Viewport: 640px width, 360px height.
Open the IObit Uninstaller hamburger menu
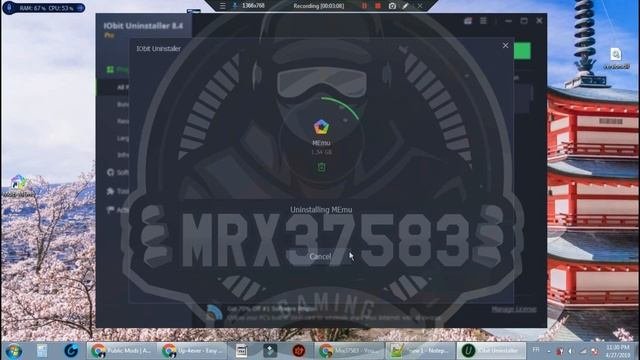point(483,21)
